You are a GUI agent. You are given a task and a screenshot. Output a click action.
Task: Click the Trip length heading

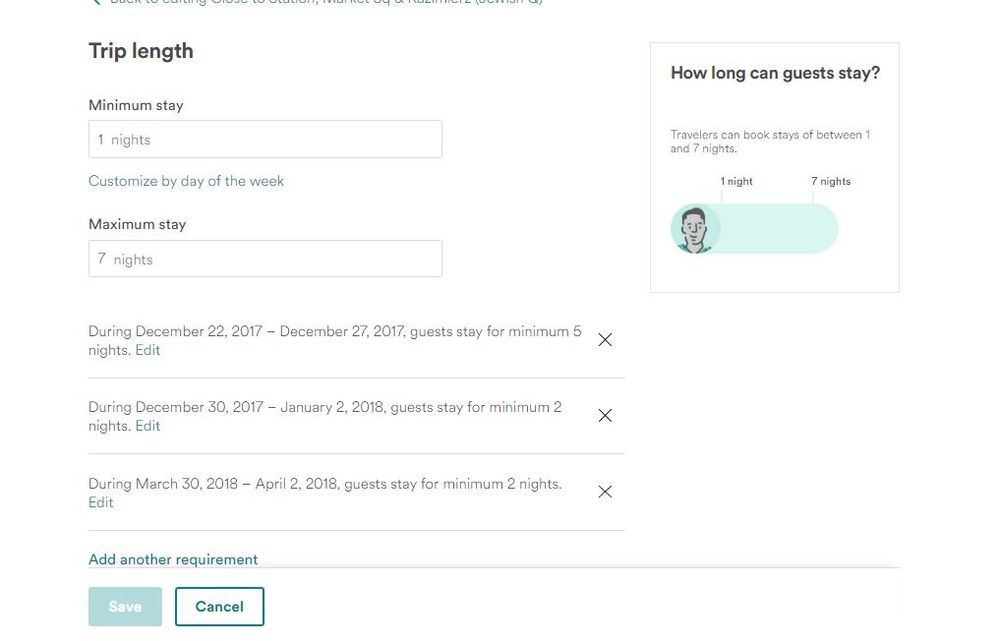tap(141, 51)
